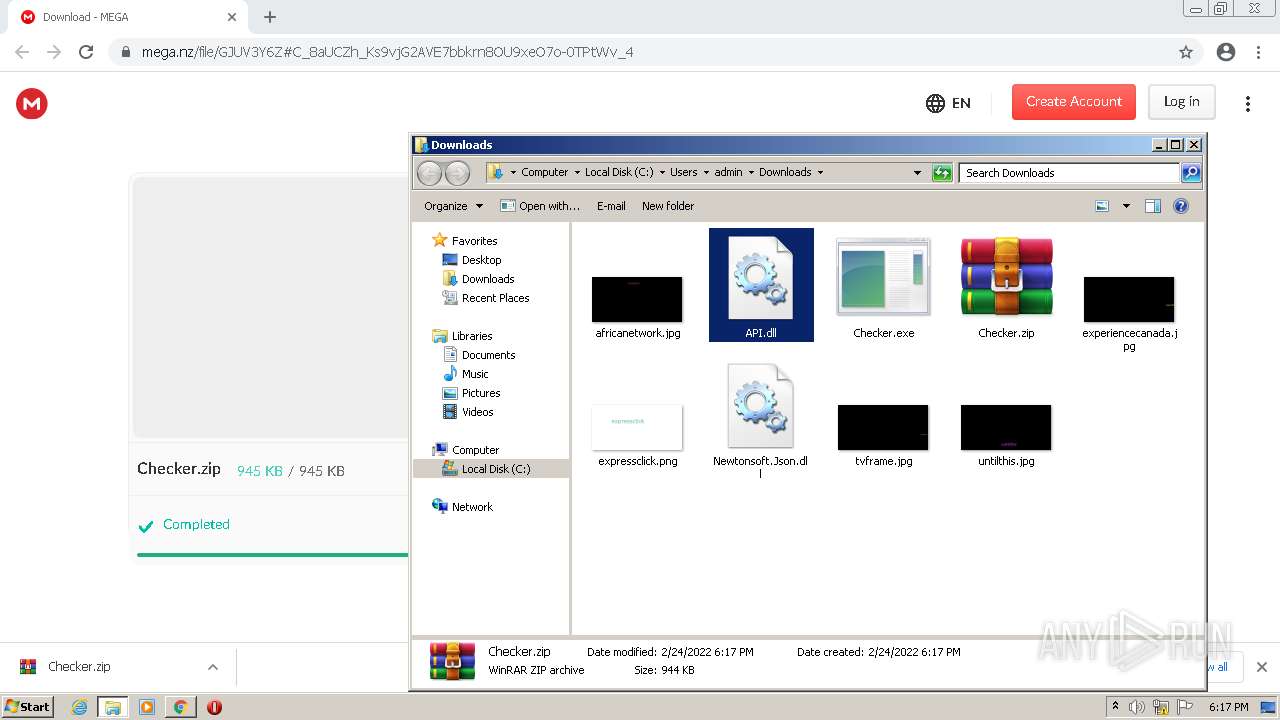Open Pictures library
Viewport: 1280px width, 720px height.
coord(481,393)
